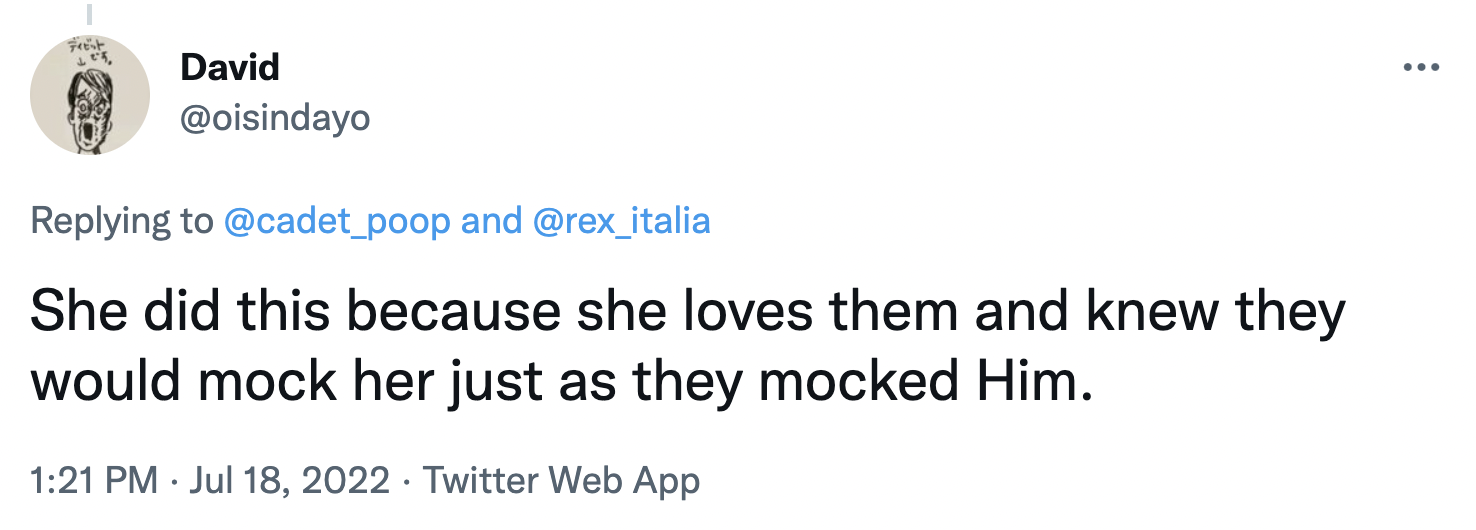
Task: Click the thread connector line above avatar
Action: click(88, 14)
